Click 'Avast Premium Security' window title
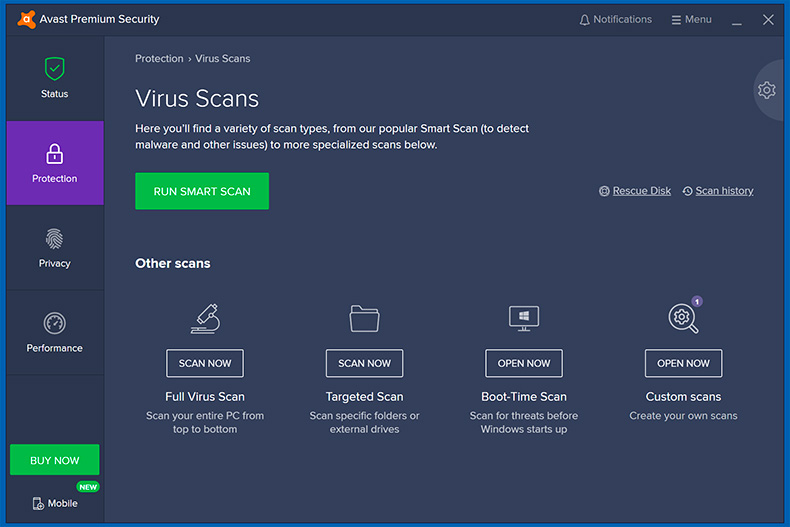The height and width of the screenshot is (527, 790). point(99,19)
